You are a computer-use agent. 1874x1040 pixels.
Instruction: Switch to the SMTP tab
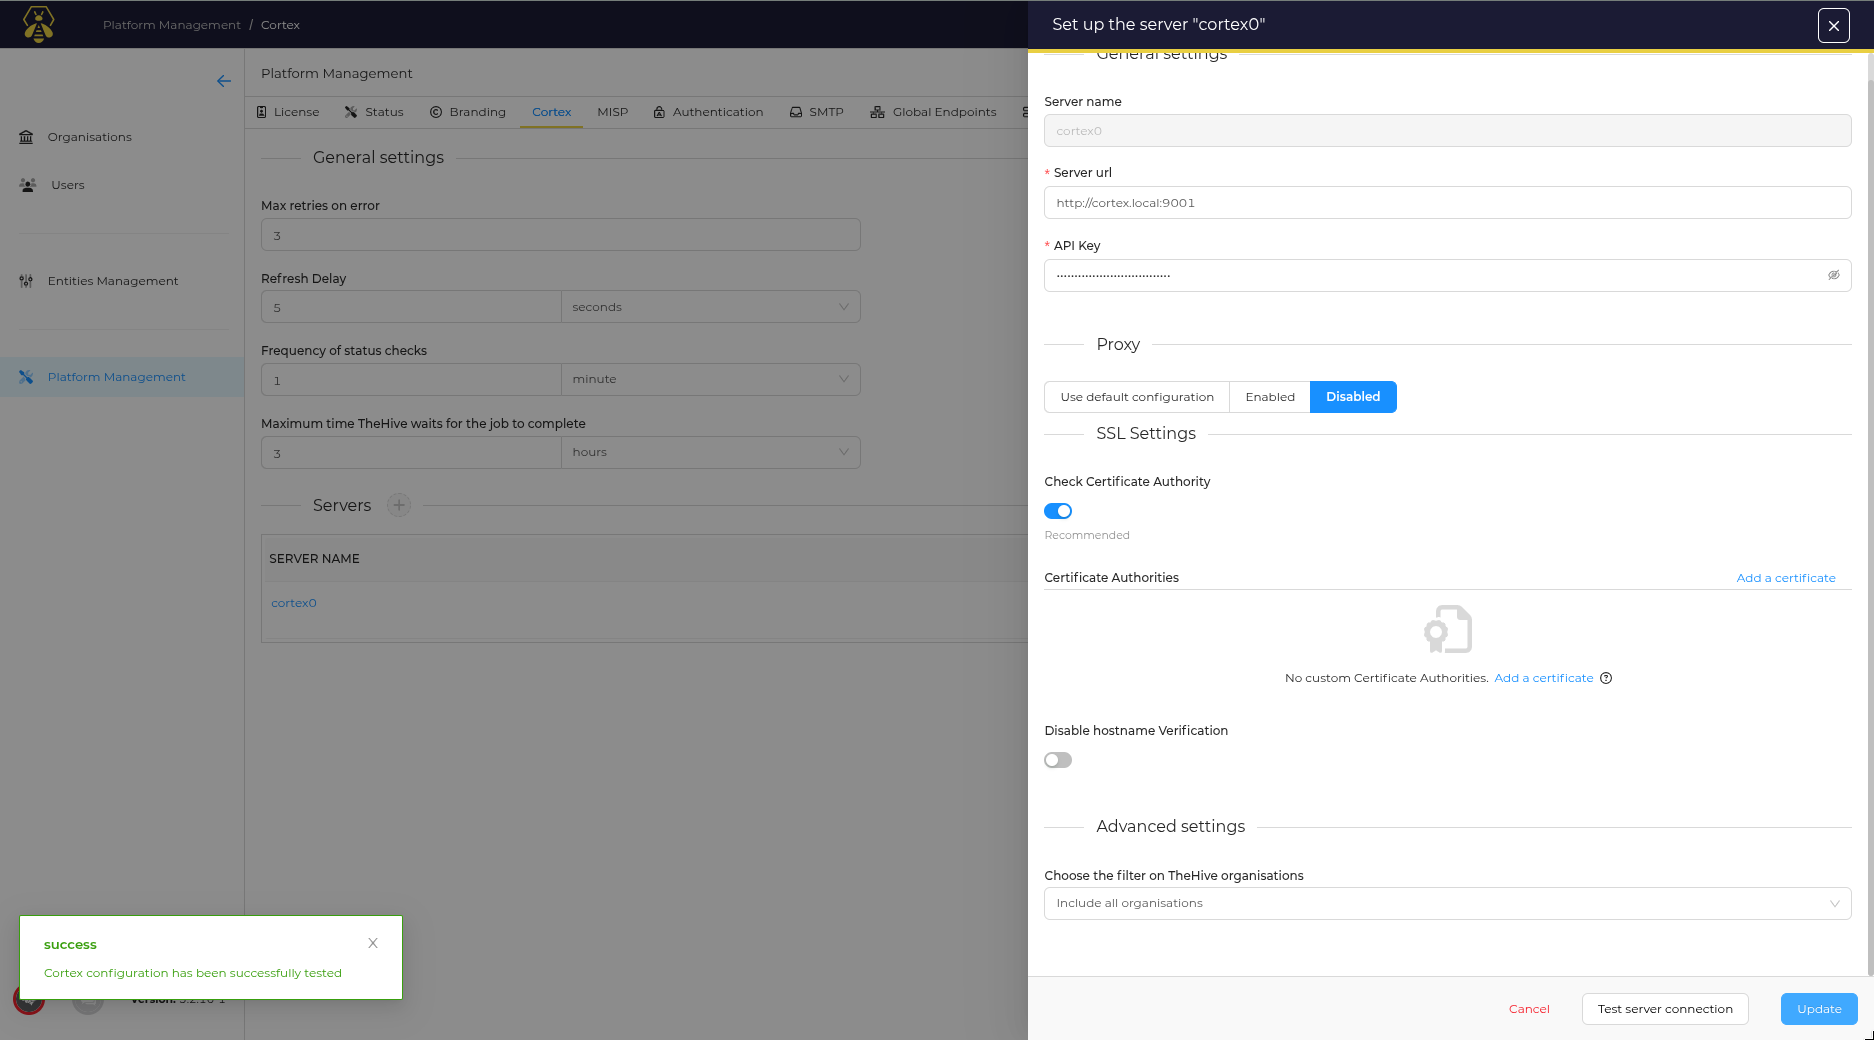816,112
